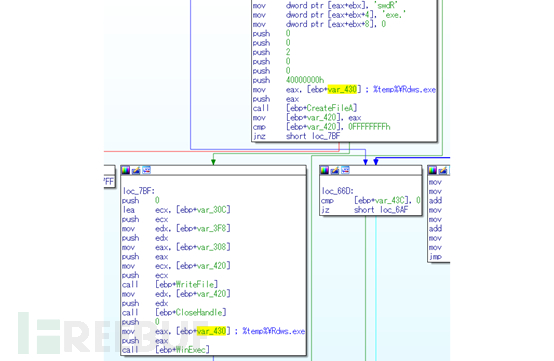Click the edit pencil icon on loc_66D block
The width and height of the screenshot is (554, 361).
335,171
